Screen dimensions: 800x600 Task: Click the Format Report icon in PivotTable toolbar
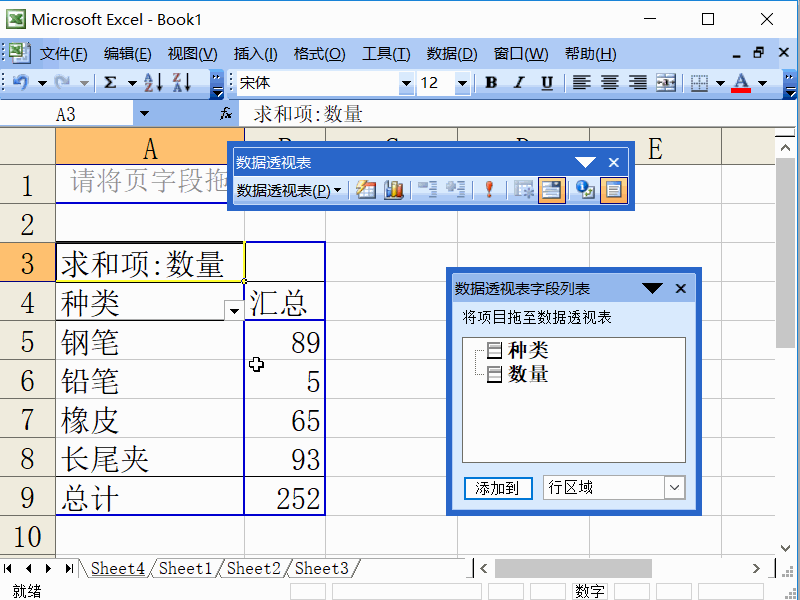[x=366, y=190]
